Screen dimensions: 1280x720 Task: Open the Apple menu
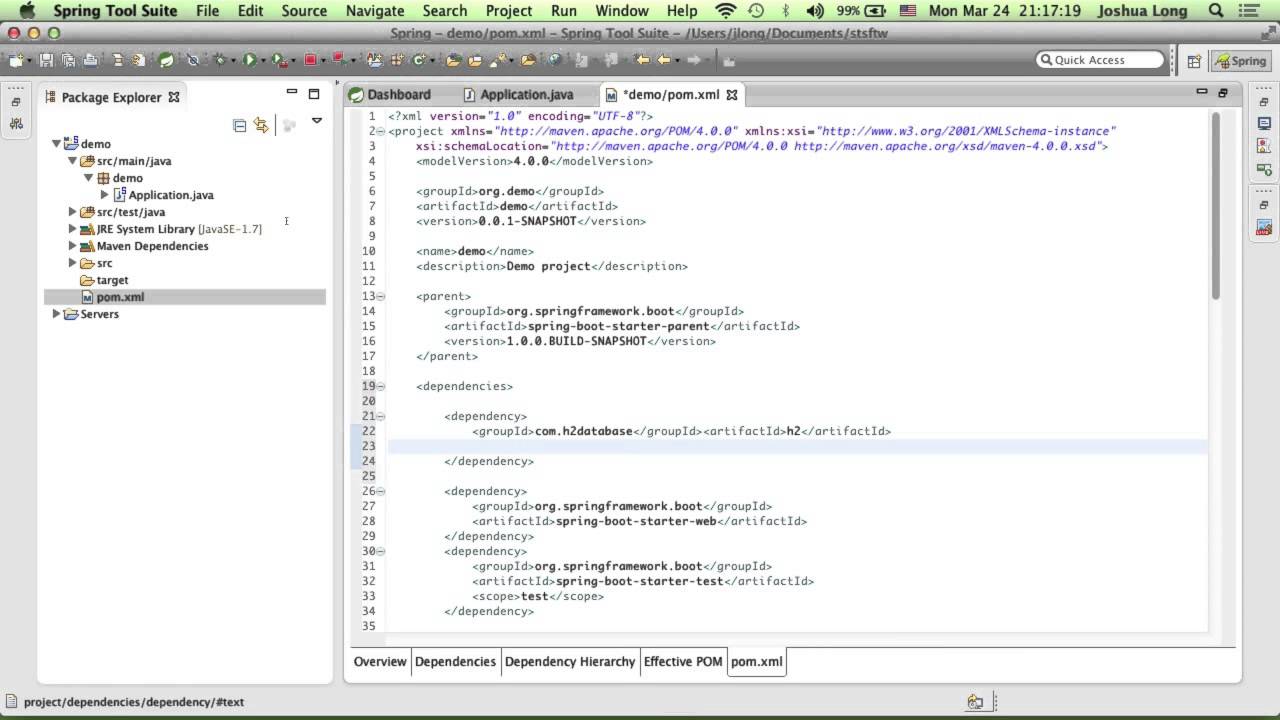[x=27, y=11]
